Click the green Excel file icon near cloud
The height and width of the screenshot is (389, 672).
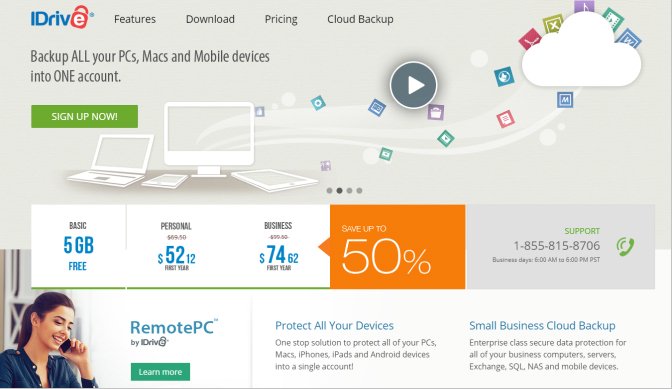pyautogui.click(x=553, y=24)
